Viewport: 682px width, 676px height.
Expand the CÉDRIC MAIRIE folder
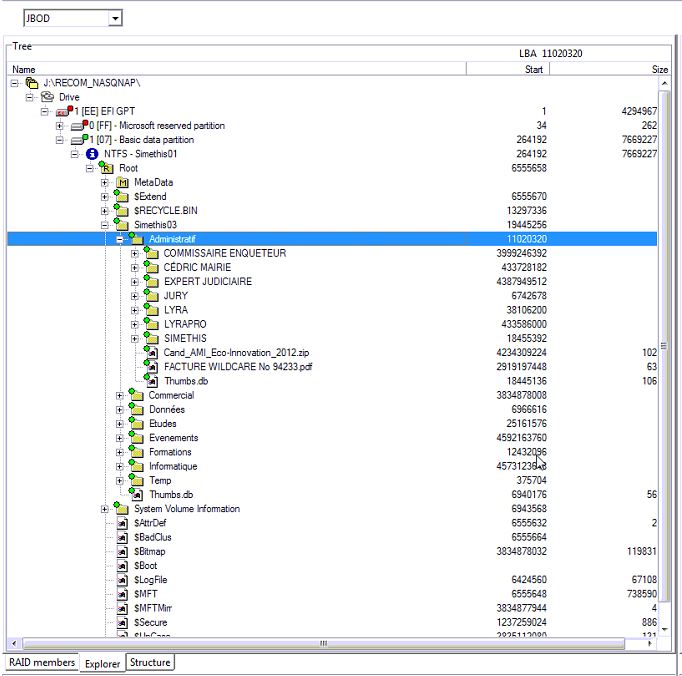coord(134,268)
